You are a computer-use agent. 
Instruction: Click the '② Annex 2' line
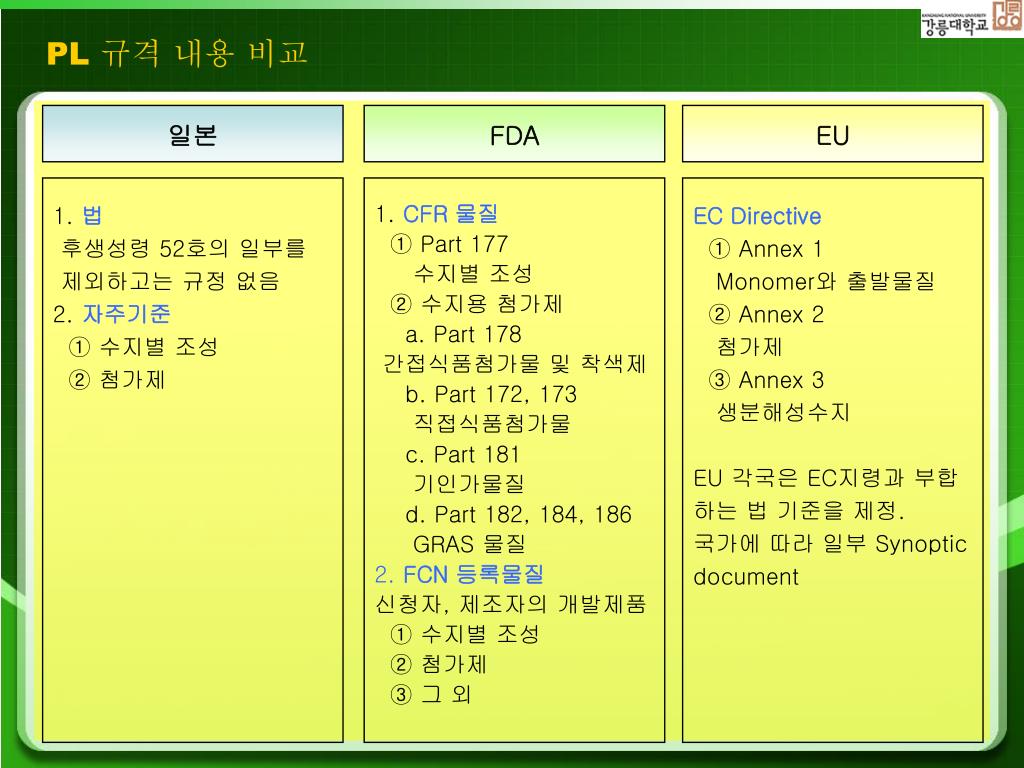tap(767, 314)
